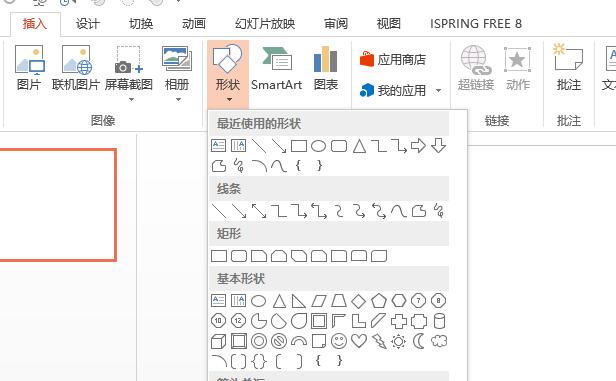
Task: Choose the single arrow line in 线条
Action: [239, 211]
